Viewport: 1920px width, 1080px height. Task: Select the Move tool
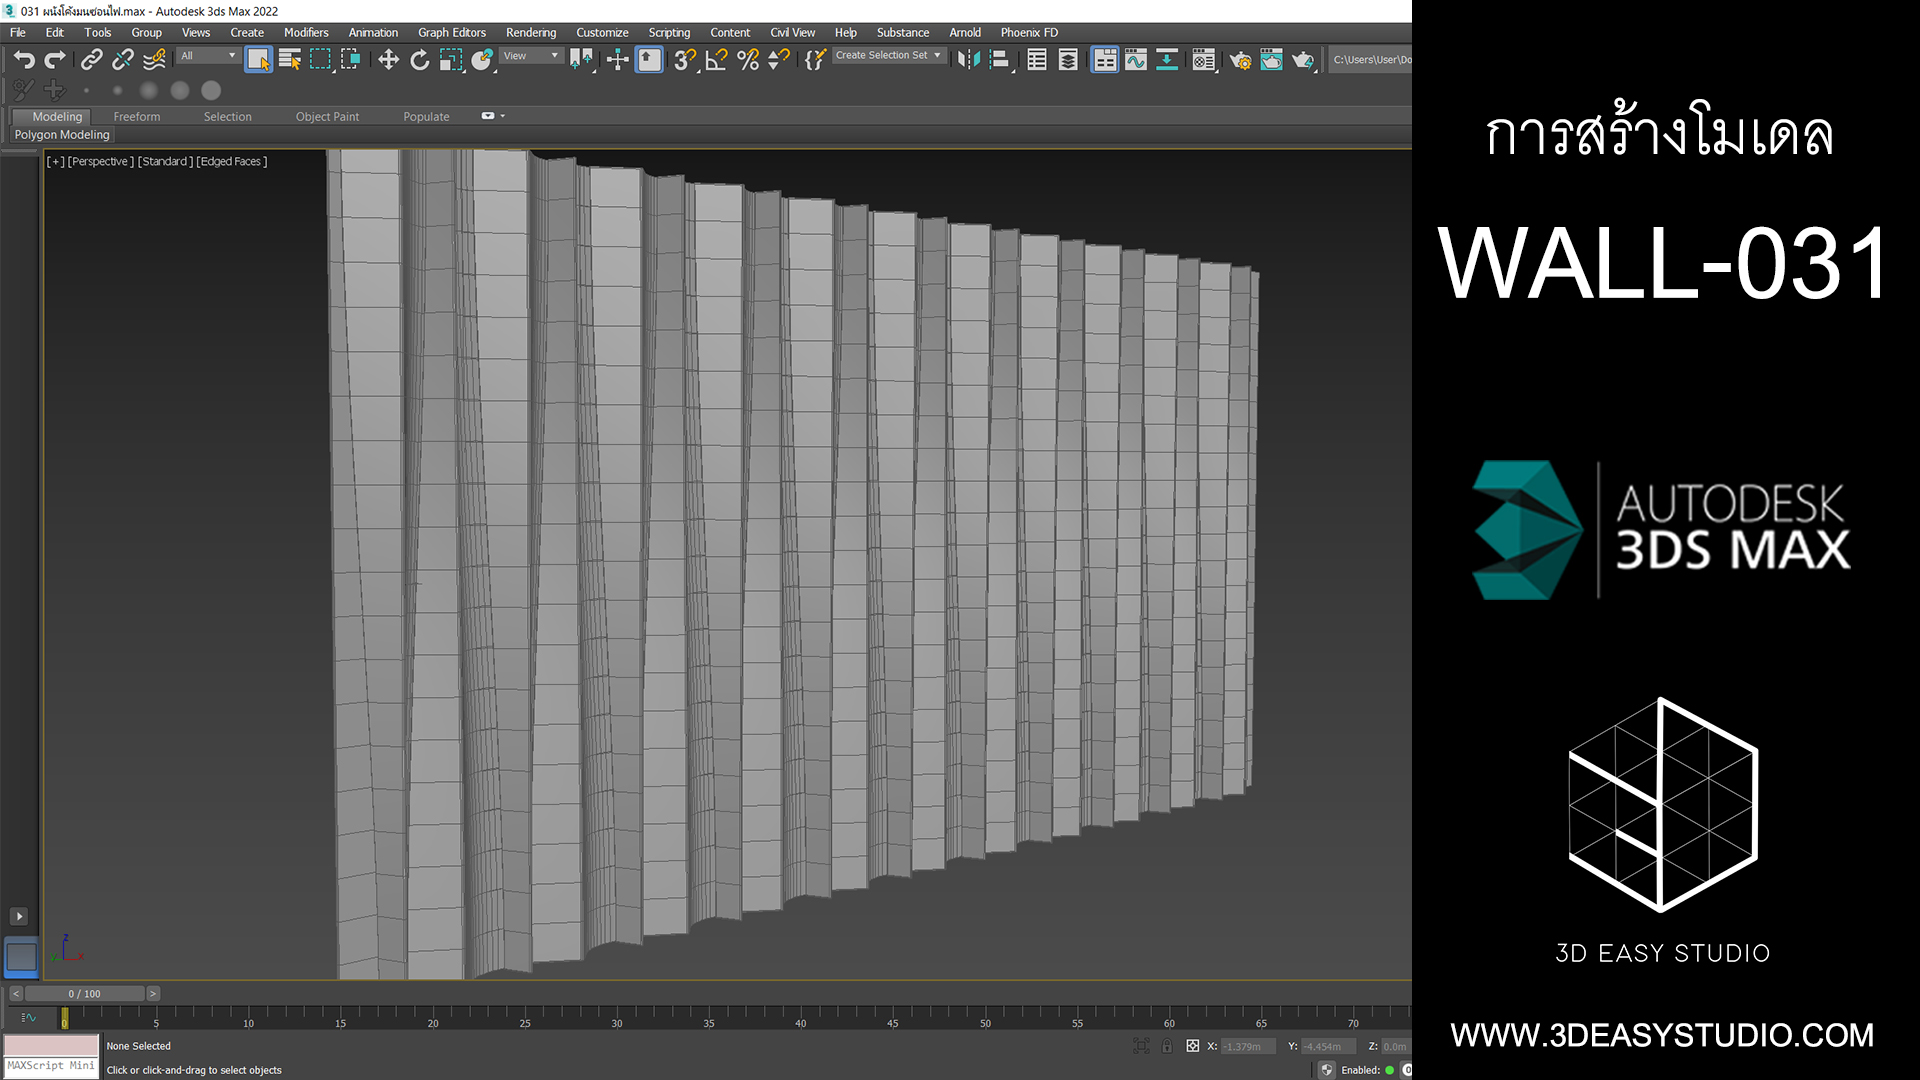point(388,60)
